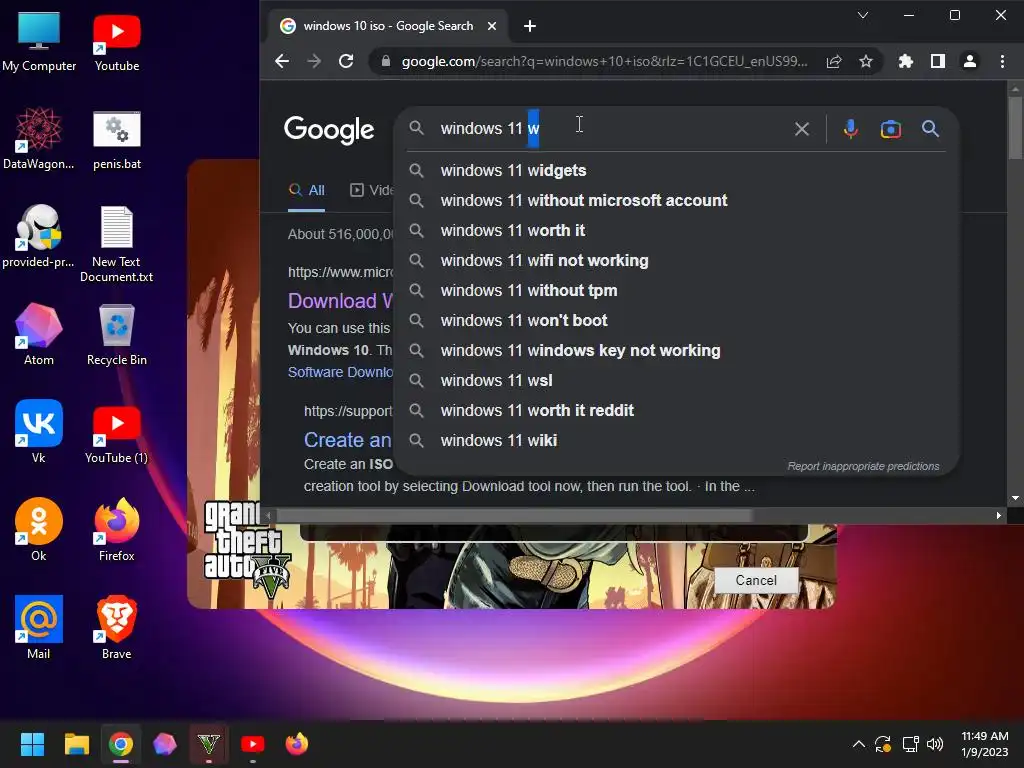Screen dimensions: 1024x768
Task: Click Cancel in the GTA V window
Action: (756, 581)
